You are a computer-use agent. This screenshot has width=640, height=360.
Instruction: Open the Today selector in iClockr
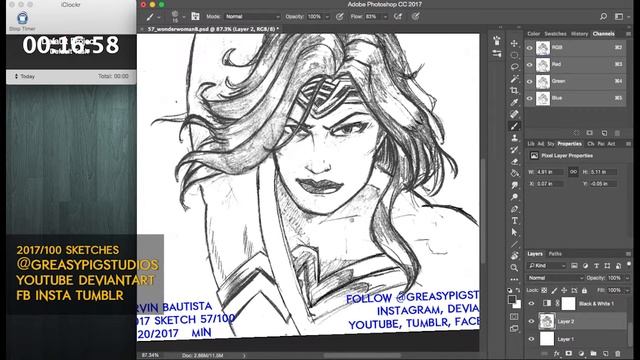coord(25,76)
